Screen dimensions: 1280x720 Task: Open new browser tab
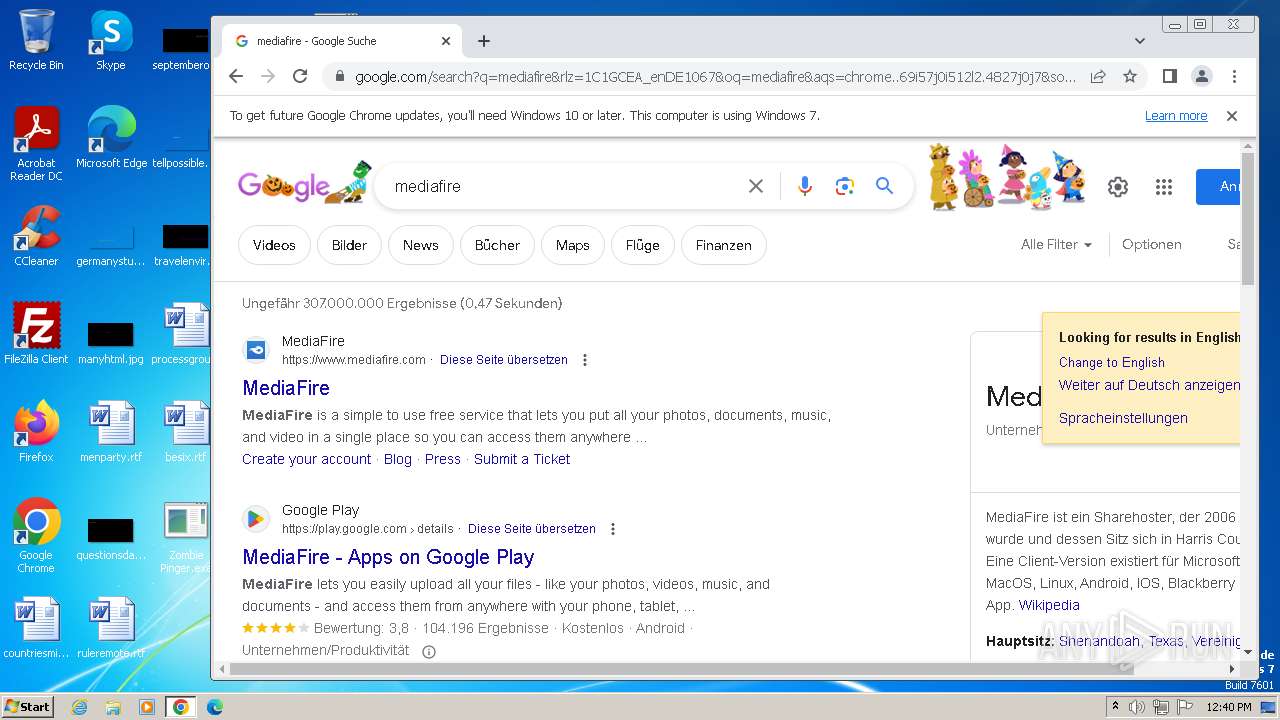coord(484,41)
